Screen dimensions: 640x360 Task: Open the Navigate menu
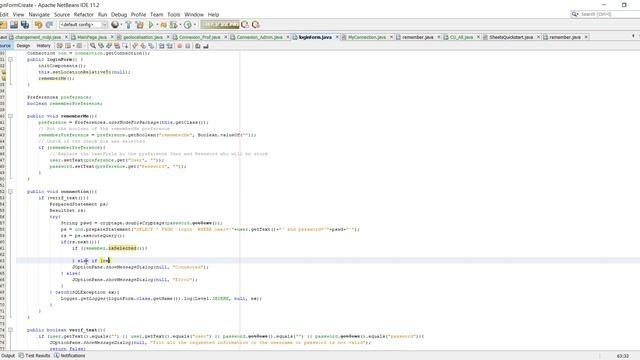39,14
